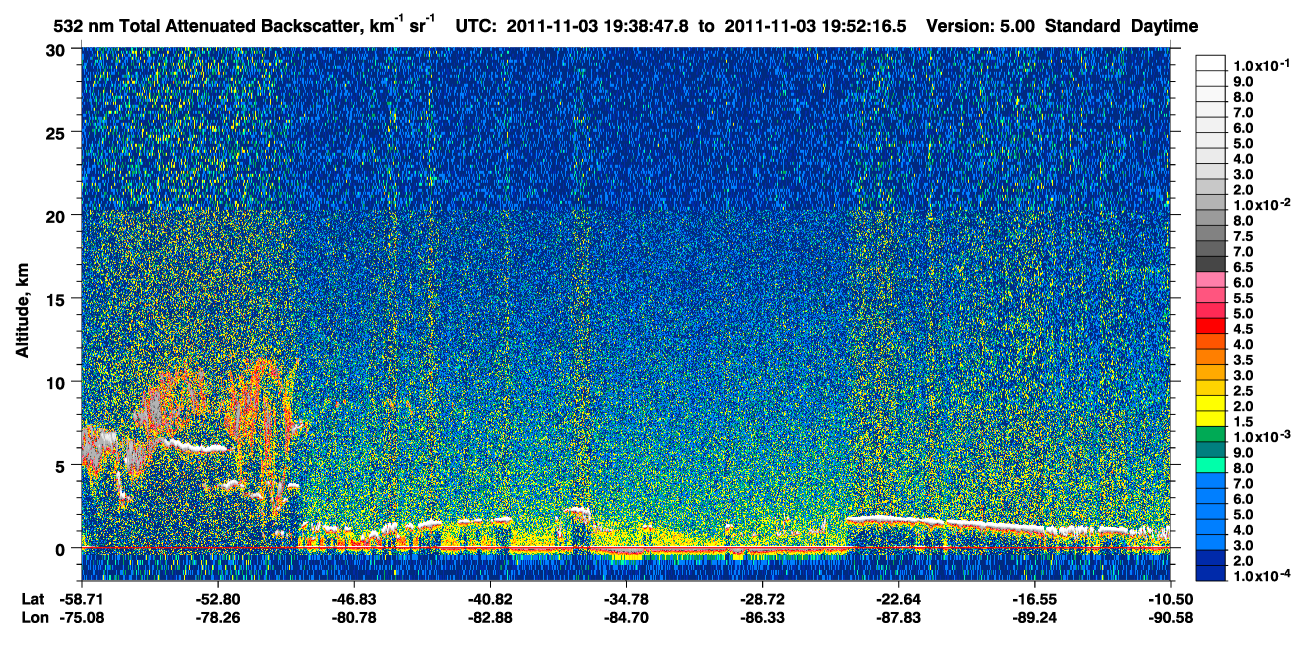The width and height of the screenshot is (1300, 667).
Task: Pick the light pink swatch beside 6.0
Action: tap(1211, 280)
